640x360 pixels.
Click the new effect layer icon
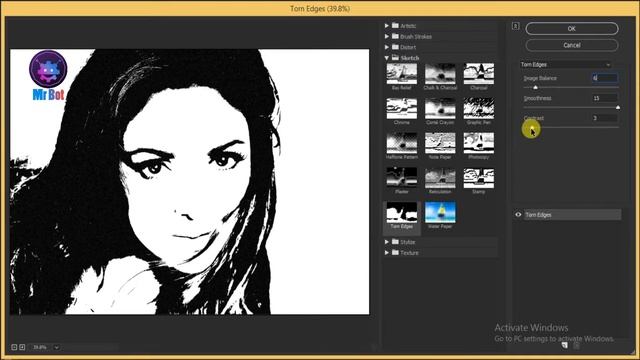[x=564, y=346]
